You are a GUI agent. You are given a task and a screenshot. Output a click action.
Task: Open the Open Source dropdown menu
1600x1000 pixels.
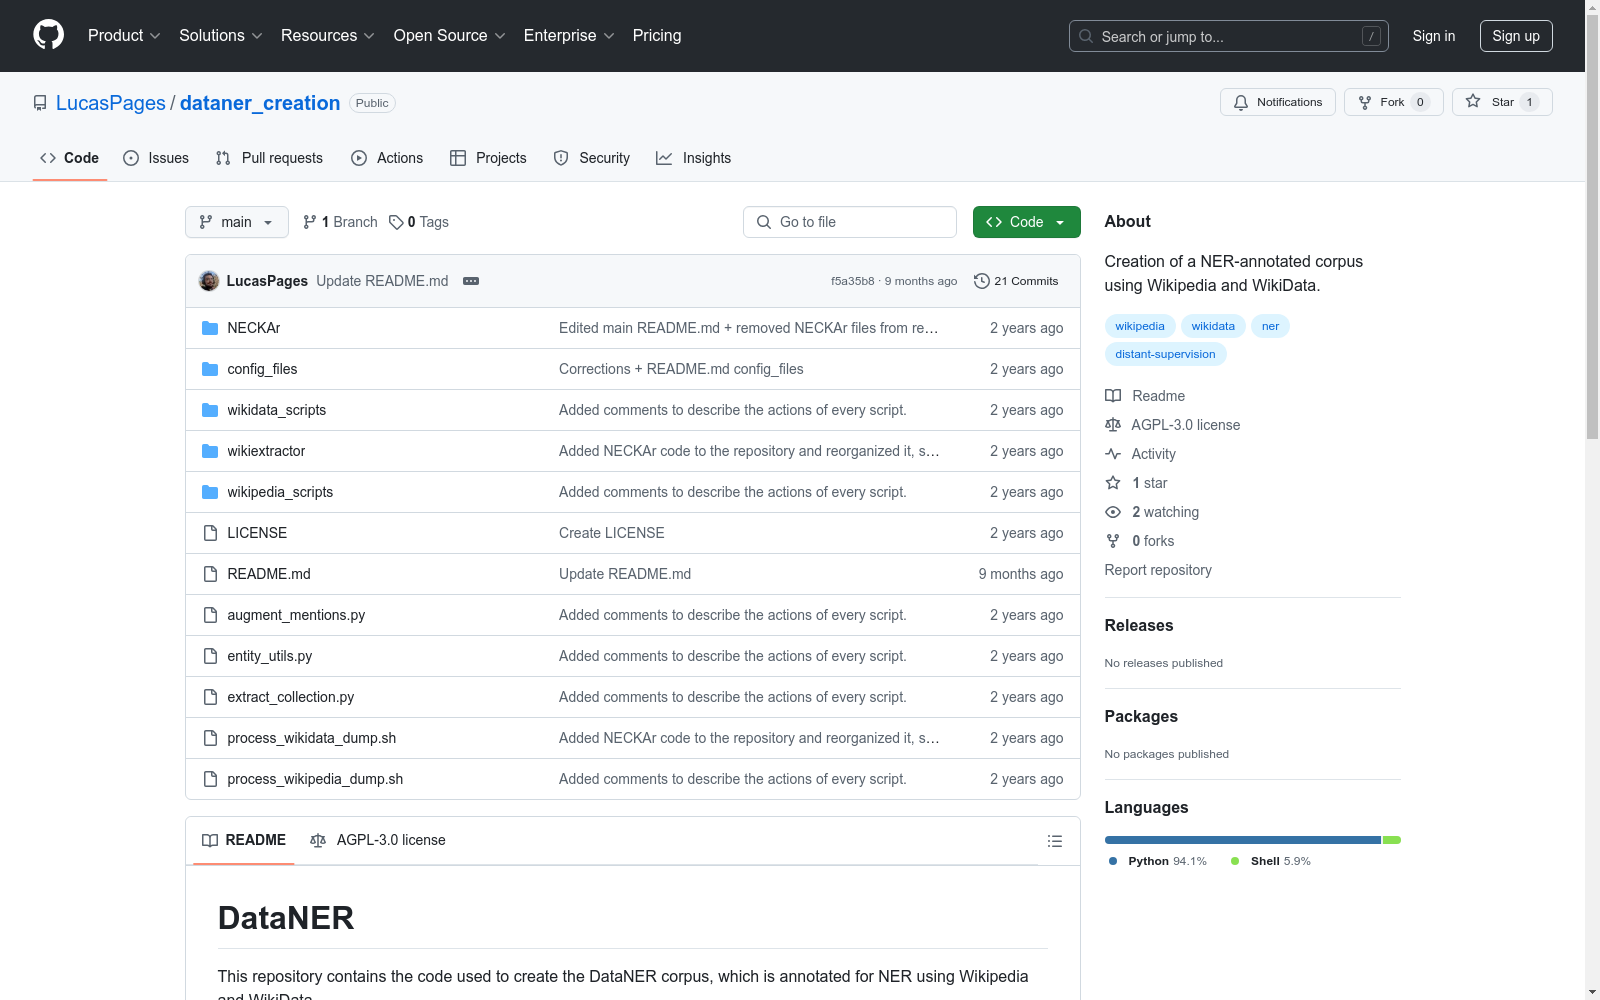click(x=450, y=35)
